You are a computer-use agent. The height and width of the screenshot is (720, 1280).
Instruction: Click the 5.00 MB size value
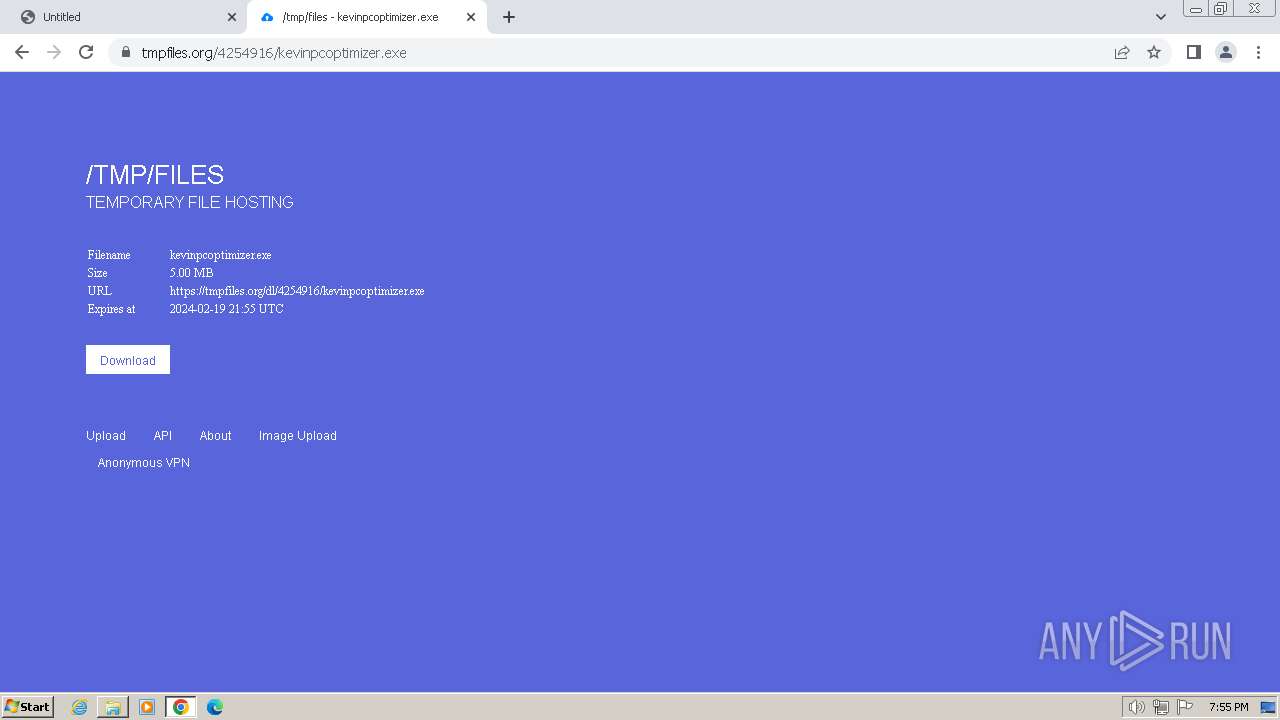191,273
